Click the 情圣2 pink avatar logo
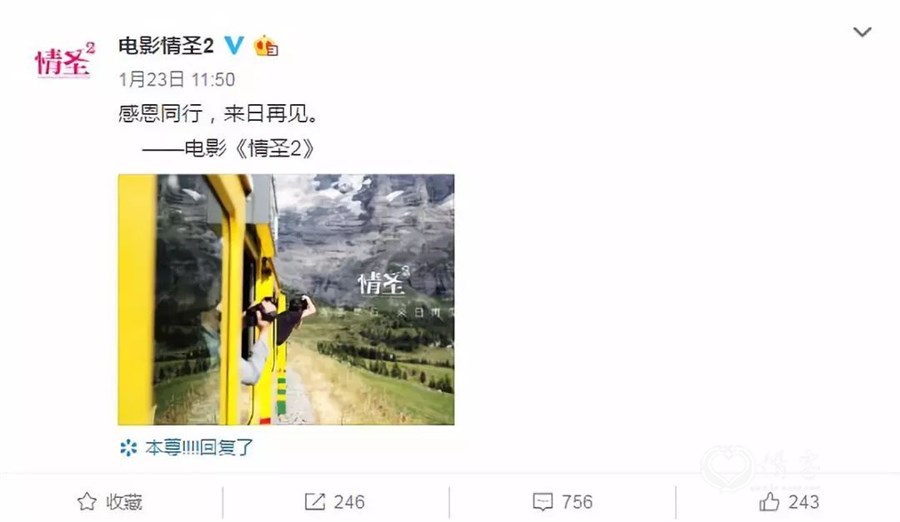Viewport: 900px width, 522px height. [x=65, y=59]
